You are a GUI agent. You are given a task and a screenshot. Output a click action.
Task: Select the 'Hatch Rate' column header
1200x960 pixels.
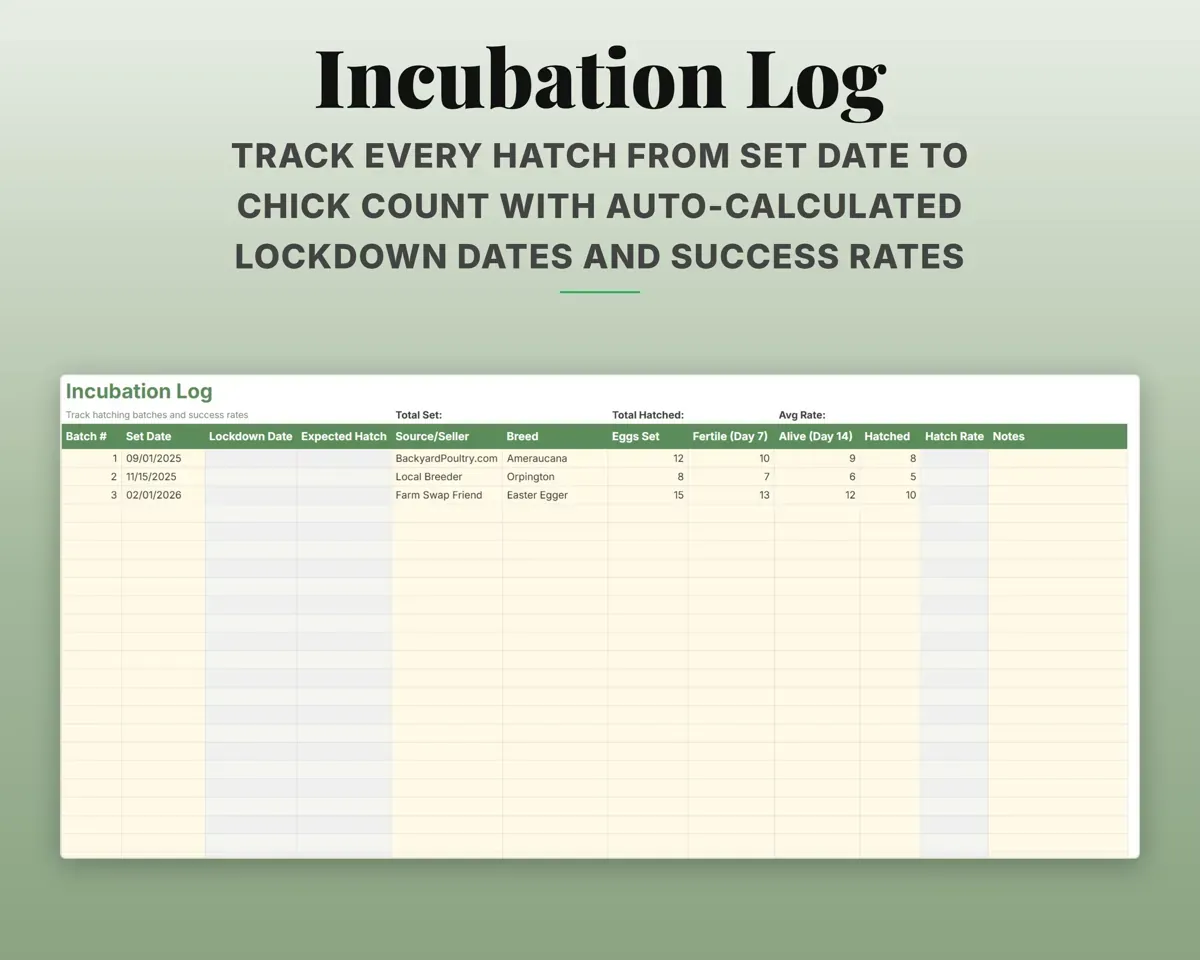[x=954, y=436]
